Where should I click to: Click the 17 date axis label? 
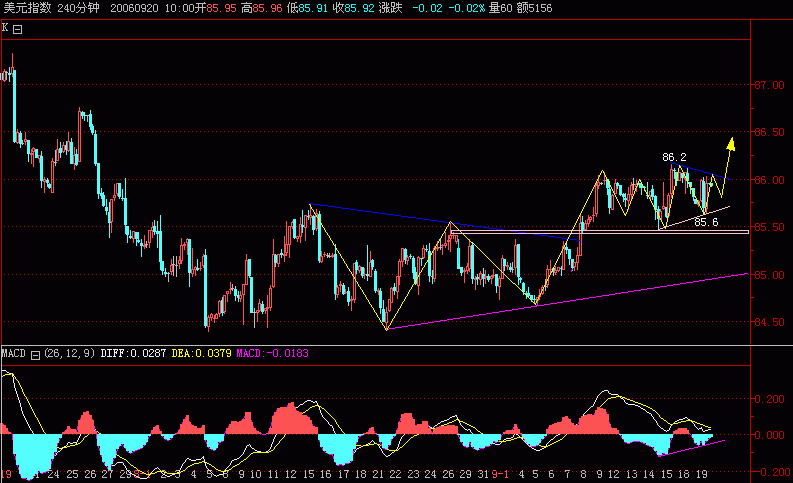(x=343, y=474)
